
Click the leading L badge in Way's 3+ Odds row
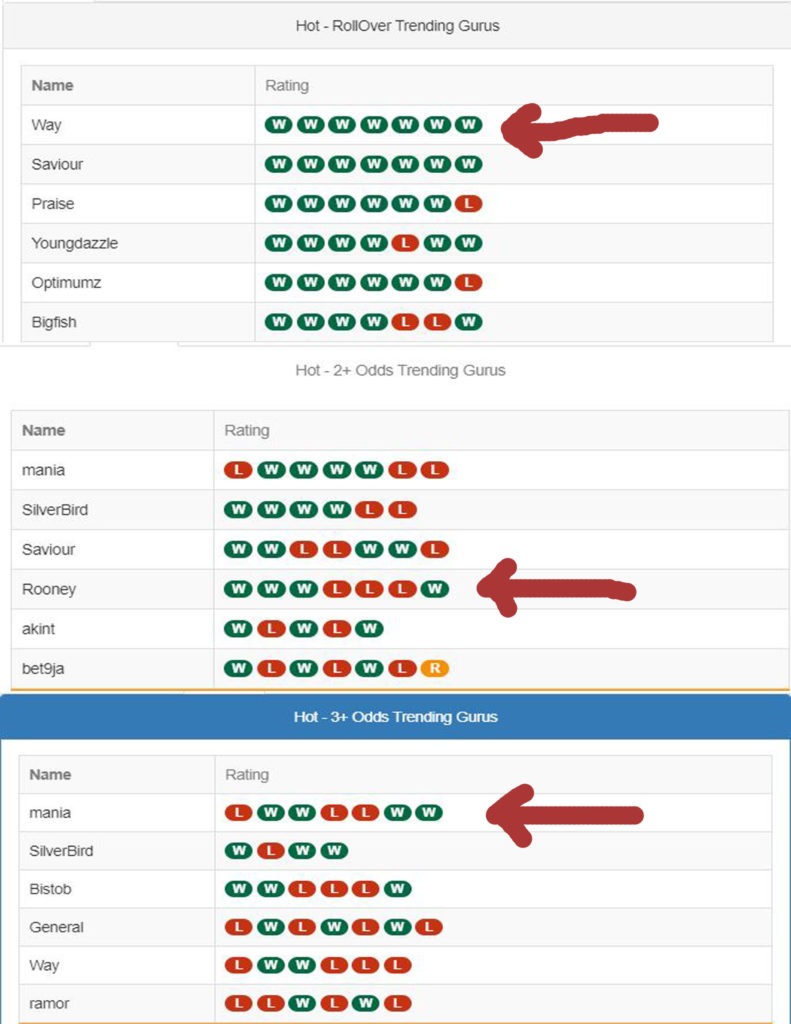coord(238,965)
